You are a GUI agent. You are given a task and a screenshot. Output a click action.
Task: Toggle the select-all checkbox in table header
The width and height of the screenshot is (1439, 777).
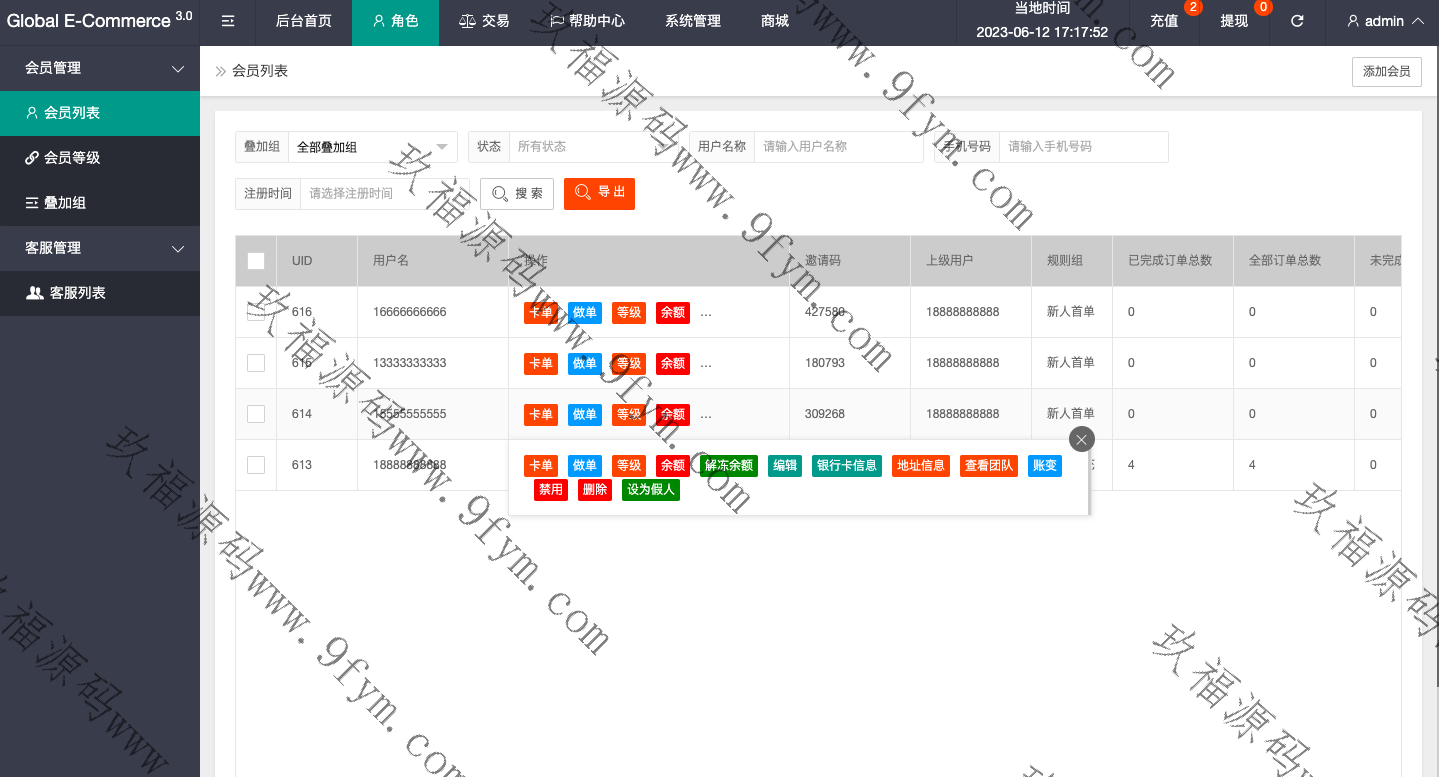tap(256, 261)
